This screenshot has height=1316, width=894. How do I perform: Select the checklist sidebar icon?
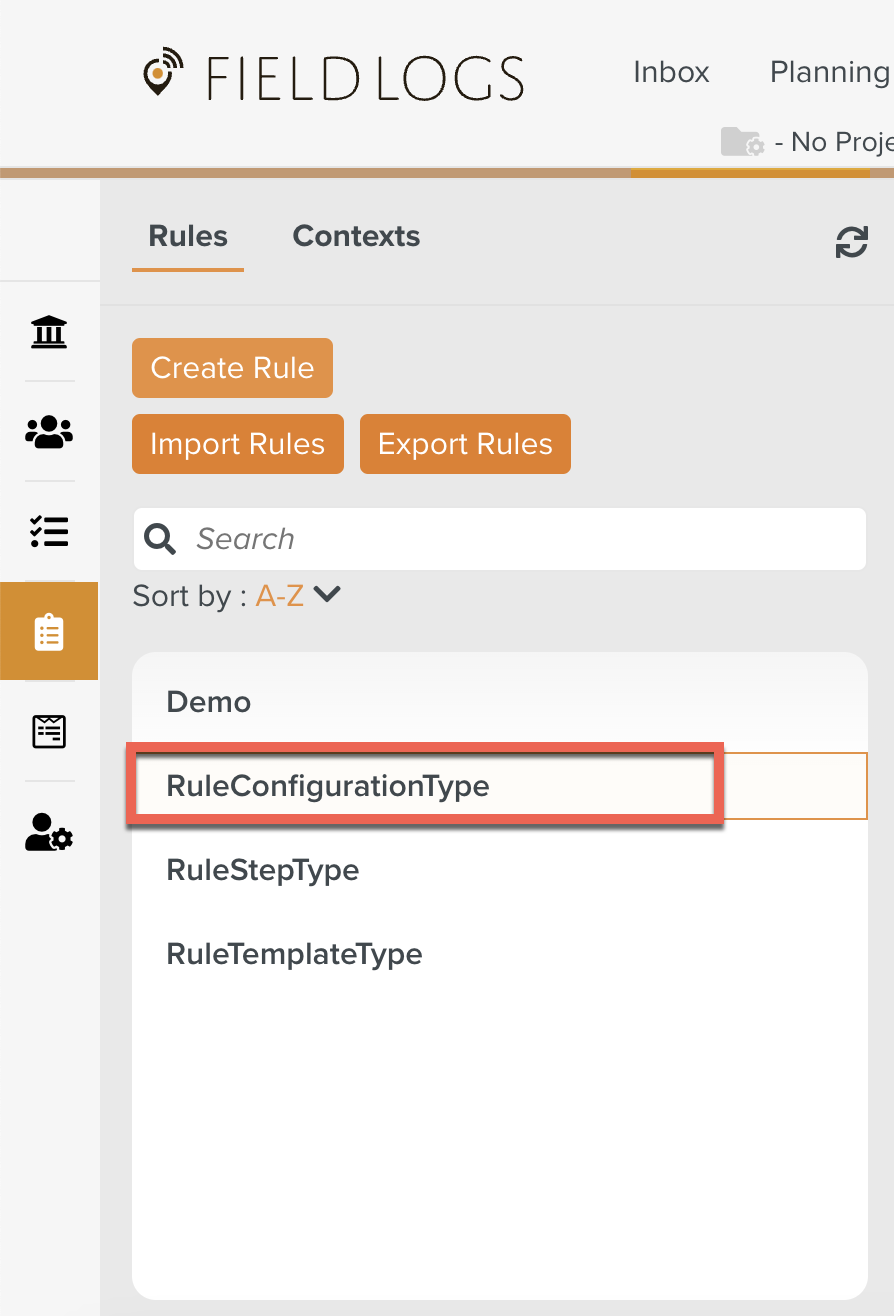(x=49, y=531)
